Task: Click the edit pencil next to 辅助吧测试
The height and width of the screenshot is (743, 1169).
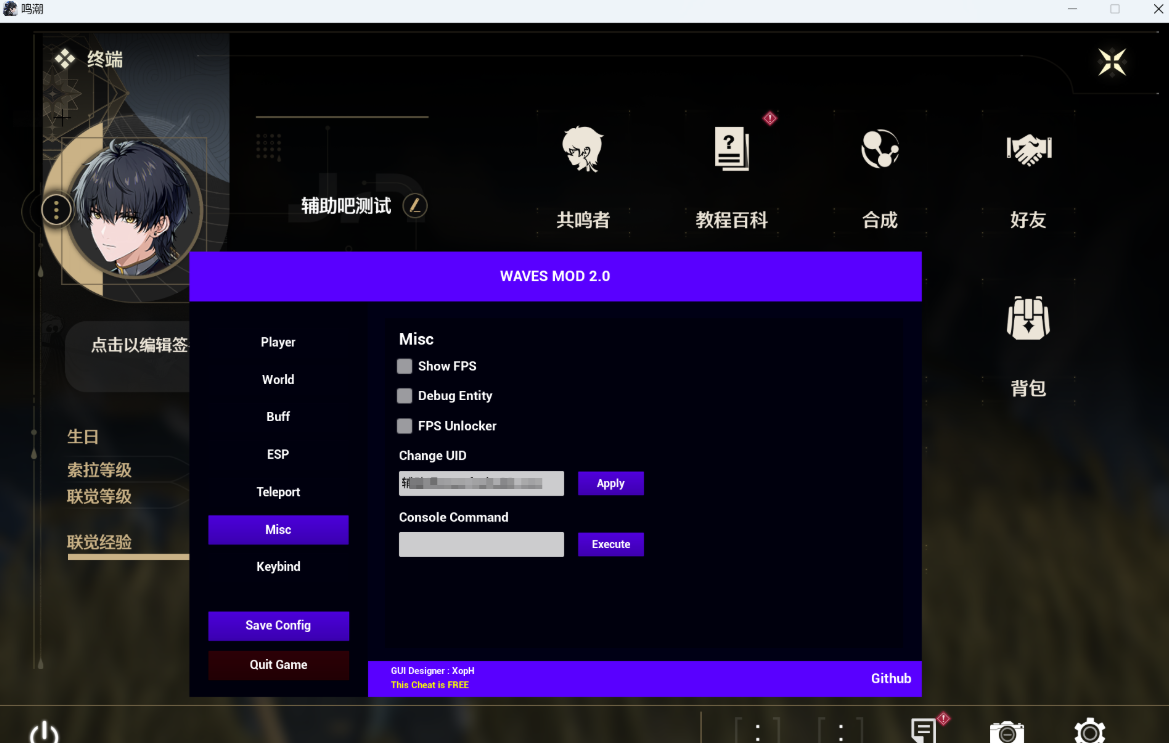Action: click(x=415, y=205)
